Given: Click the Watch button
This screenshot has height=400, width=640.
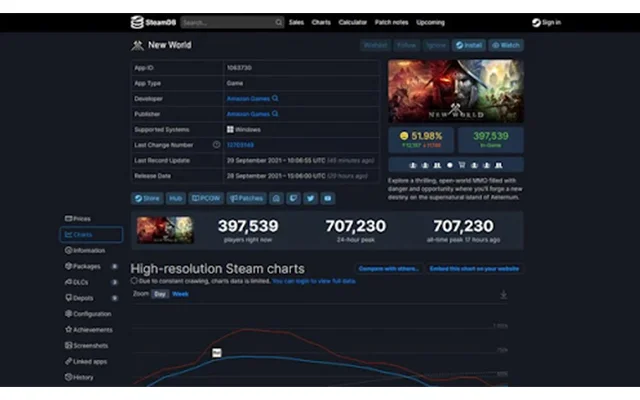Looking at the screenshot, I should click(506, 45).
